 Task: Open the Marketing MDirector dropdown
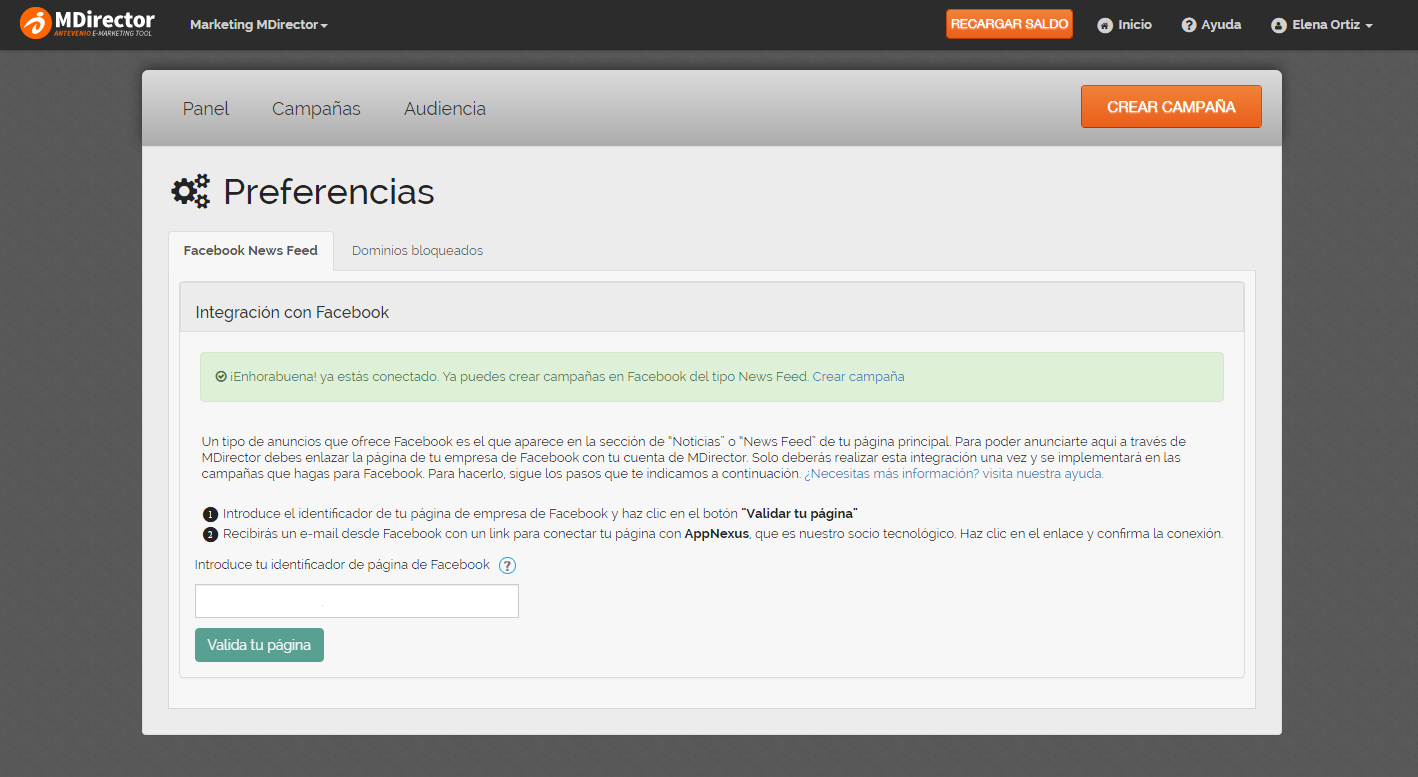[259, 24]
